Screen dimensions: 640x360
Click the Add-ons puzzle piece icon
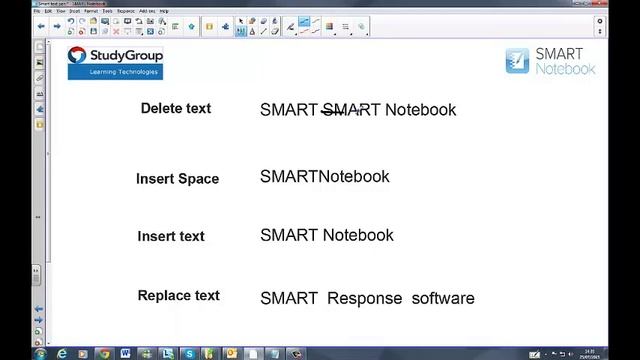pos(225,27)
